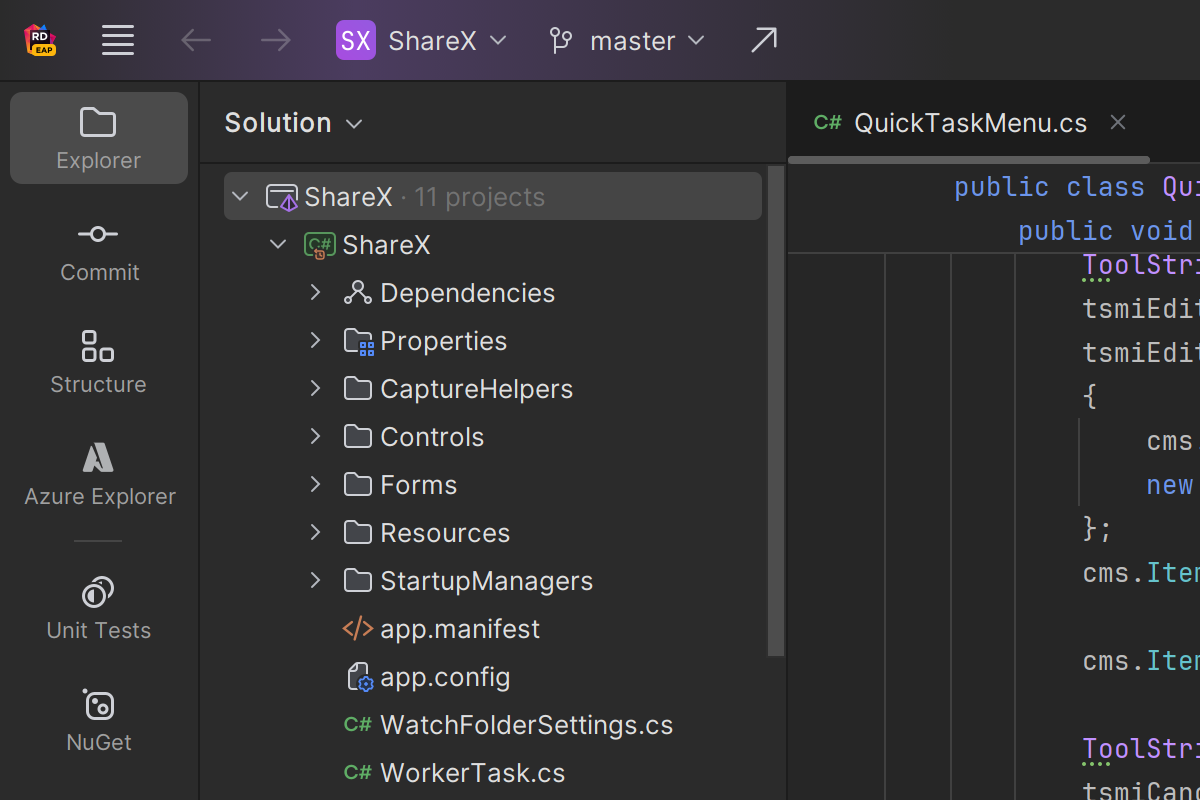Open the Unit Tests tool window
The height and width of the screenshot is (800, 1200).
tap(99, 608)
